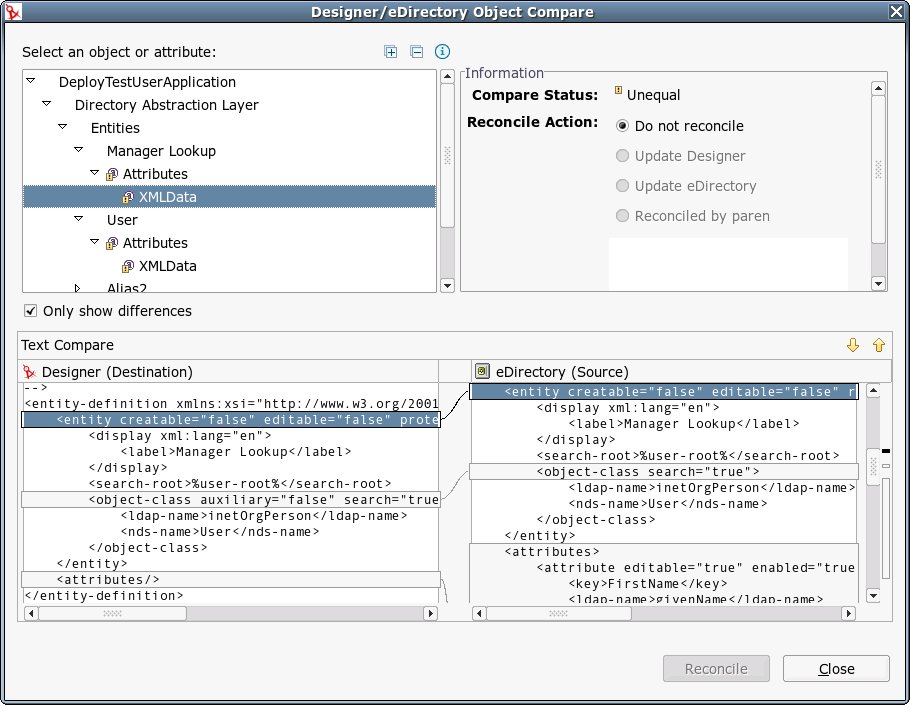The height and width of the screenshot is (705, 910).
Task: Select the User entity tree item
Action: tap(122, 220)
